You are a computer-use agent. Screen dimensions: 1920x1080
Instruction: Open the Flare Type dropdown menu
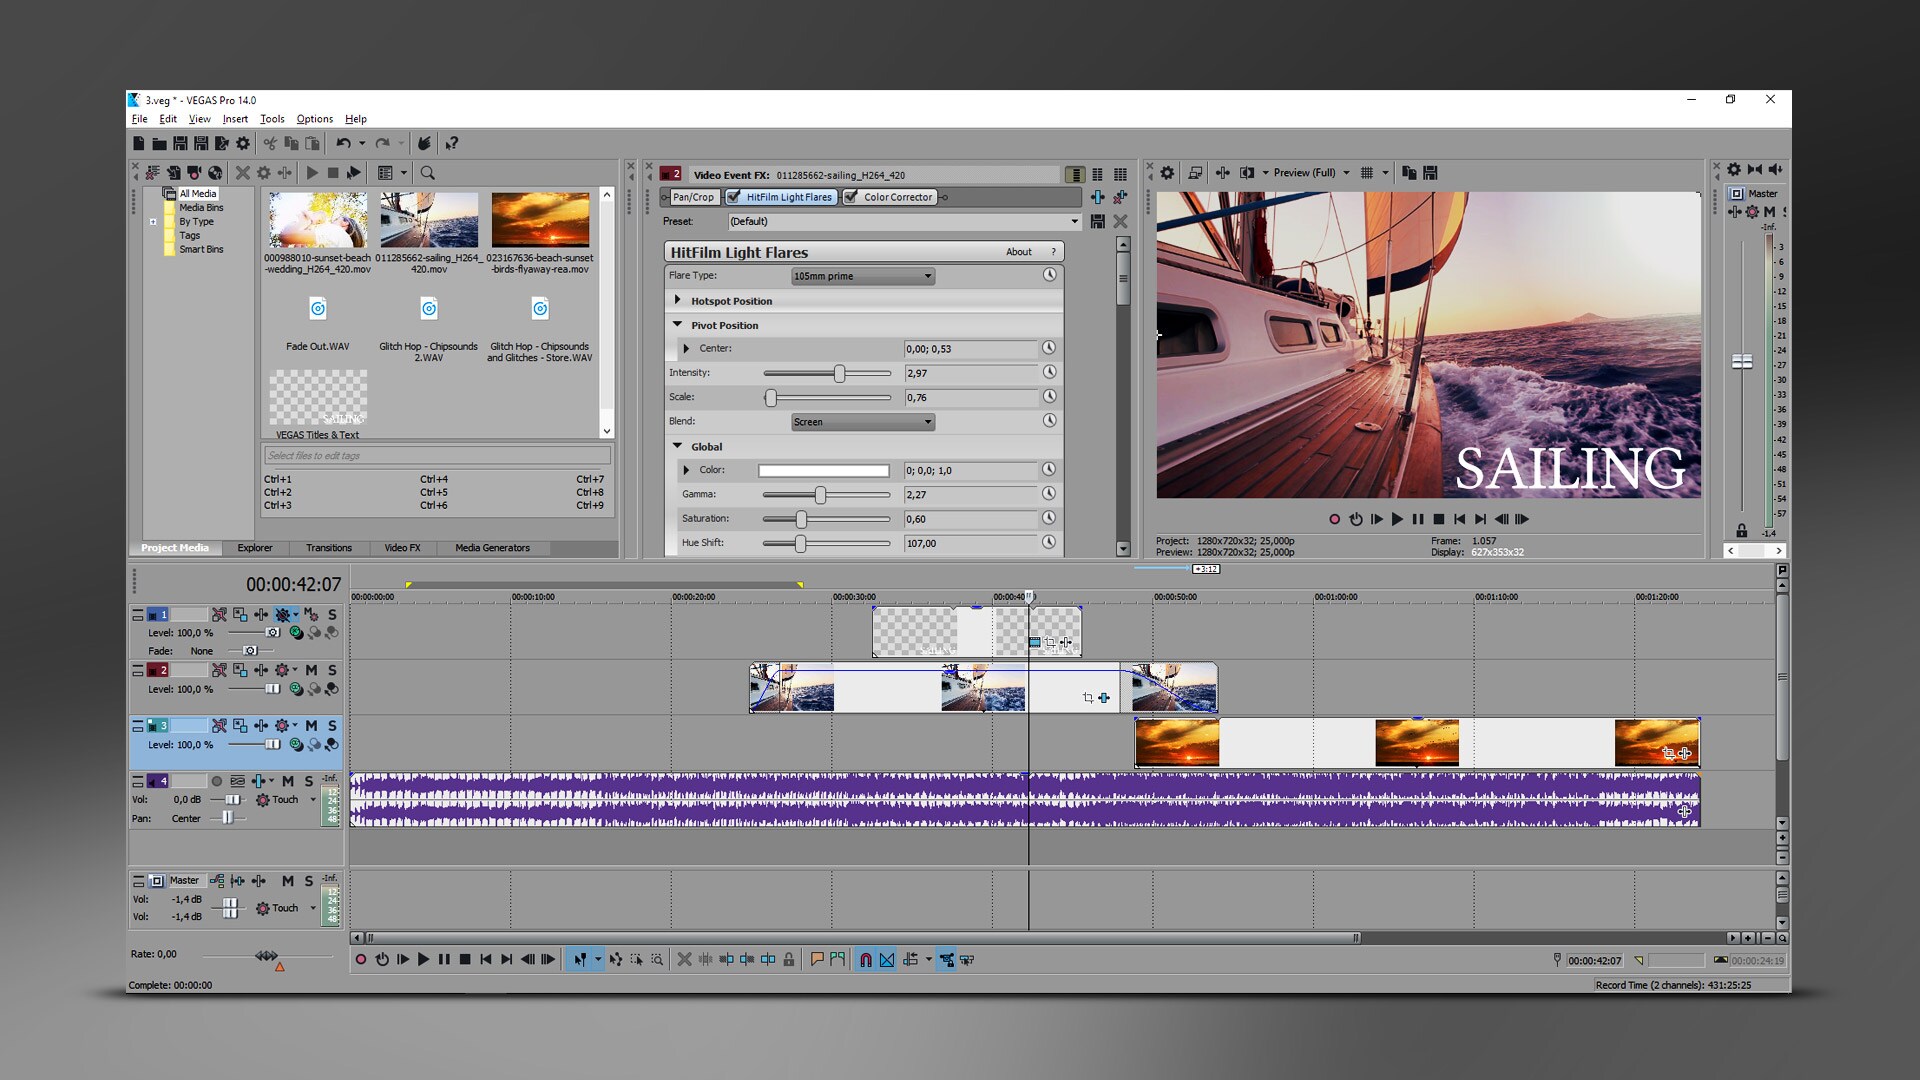858,276
